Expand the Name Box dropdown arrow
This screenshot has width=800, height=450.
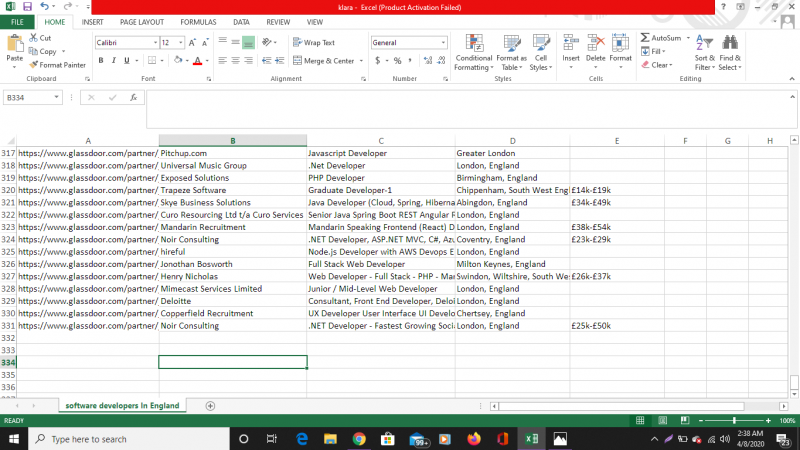(56, 97)
